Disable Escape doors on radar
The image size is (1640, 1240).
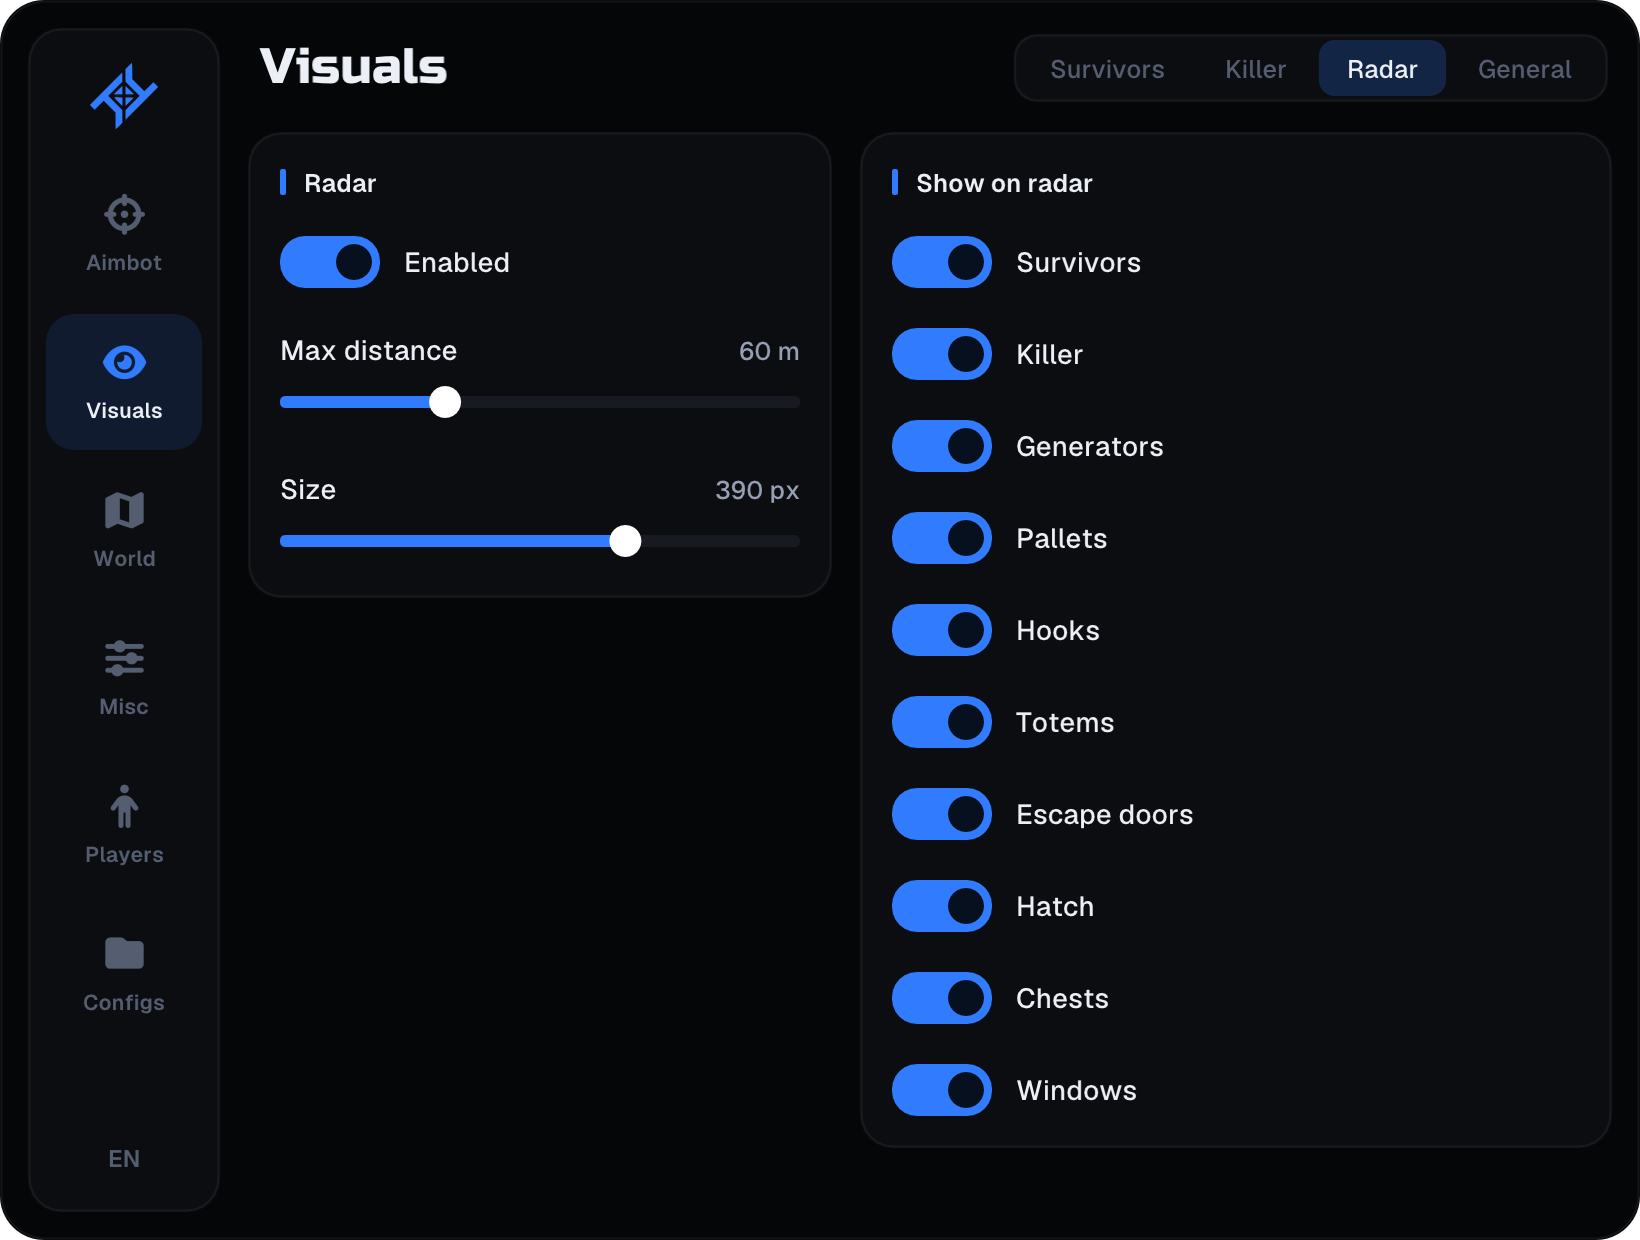(942, 814)
